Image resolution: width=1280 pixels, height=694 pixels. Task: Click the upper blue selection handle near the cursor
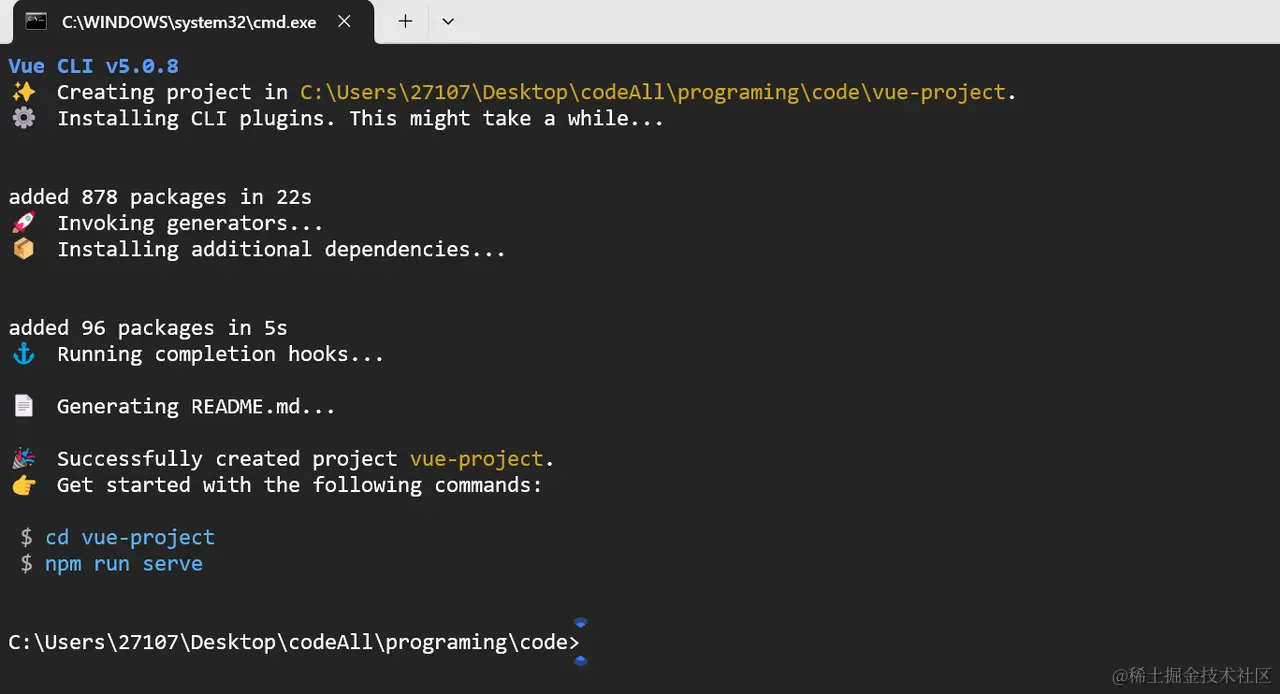pos(580,623)
